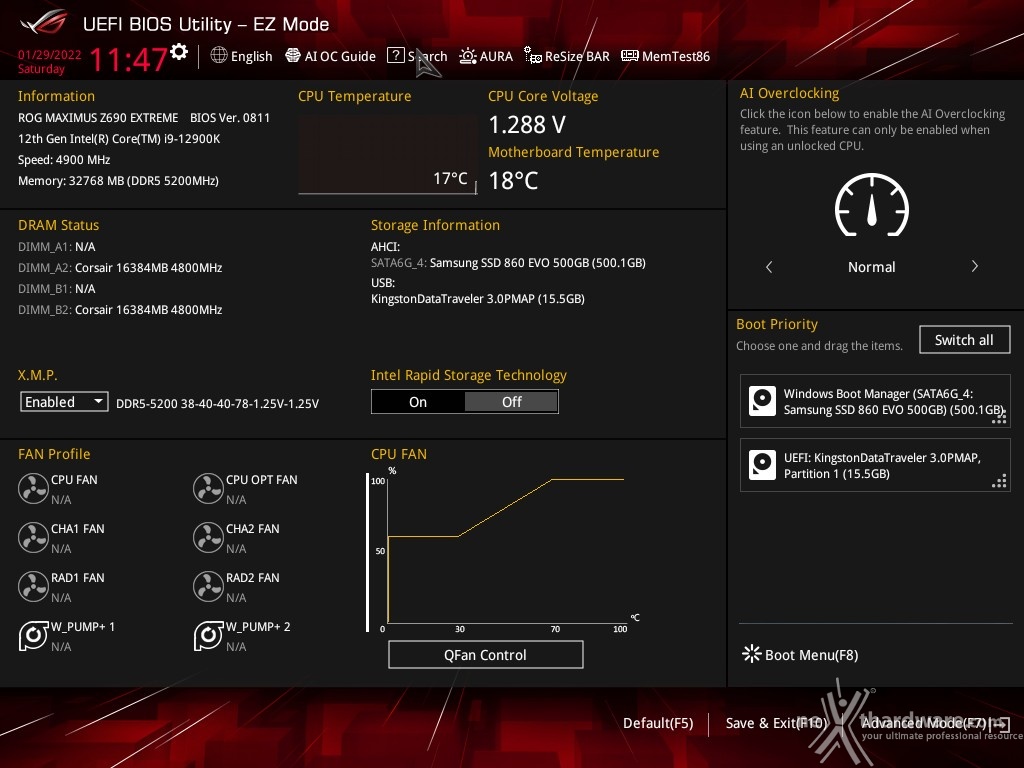1024x768 pixels.
Task: Click the Speed: 4900 MHz line
Action: pyautogui.click(x=64, y=160)
